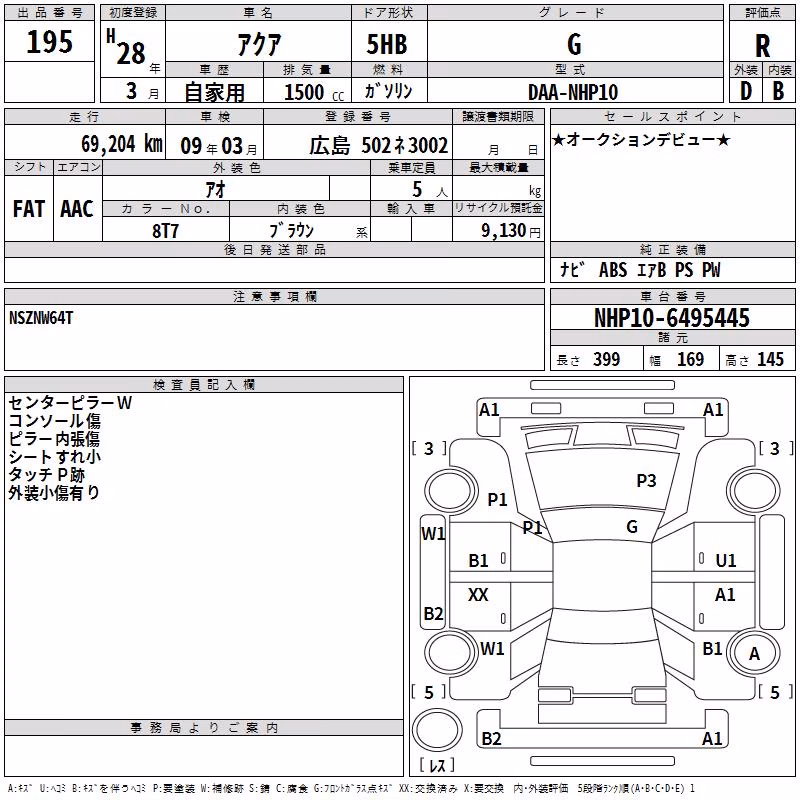Click the A1 mark on rear bumper

[712, 739]
